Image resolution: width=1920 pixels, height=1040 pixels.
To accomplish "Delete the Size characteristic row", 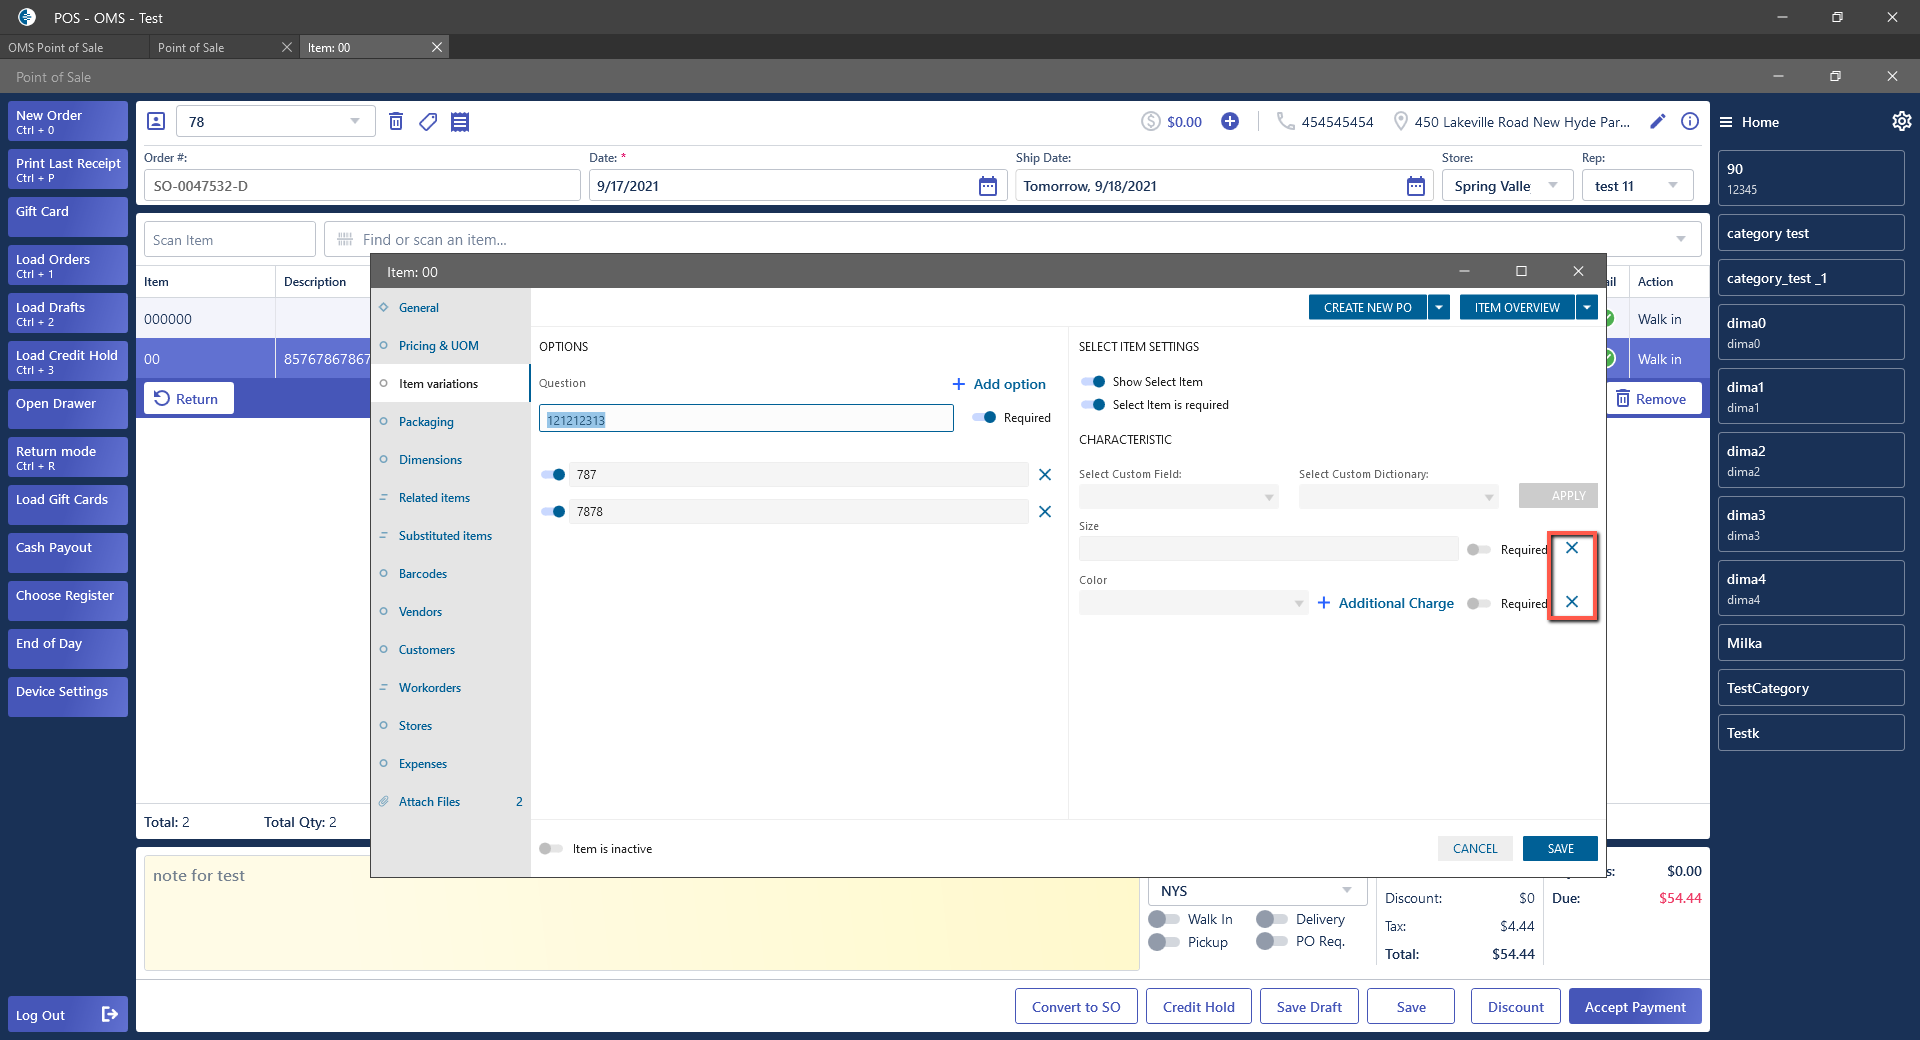I will click(1572, 548).
